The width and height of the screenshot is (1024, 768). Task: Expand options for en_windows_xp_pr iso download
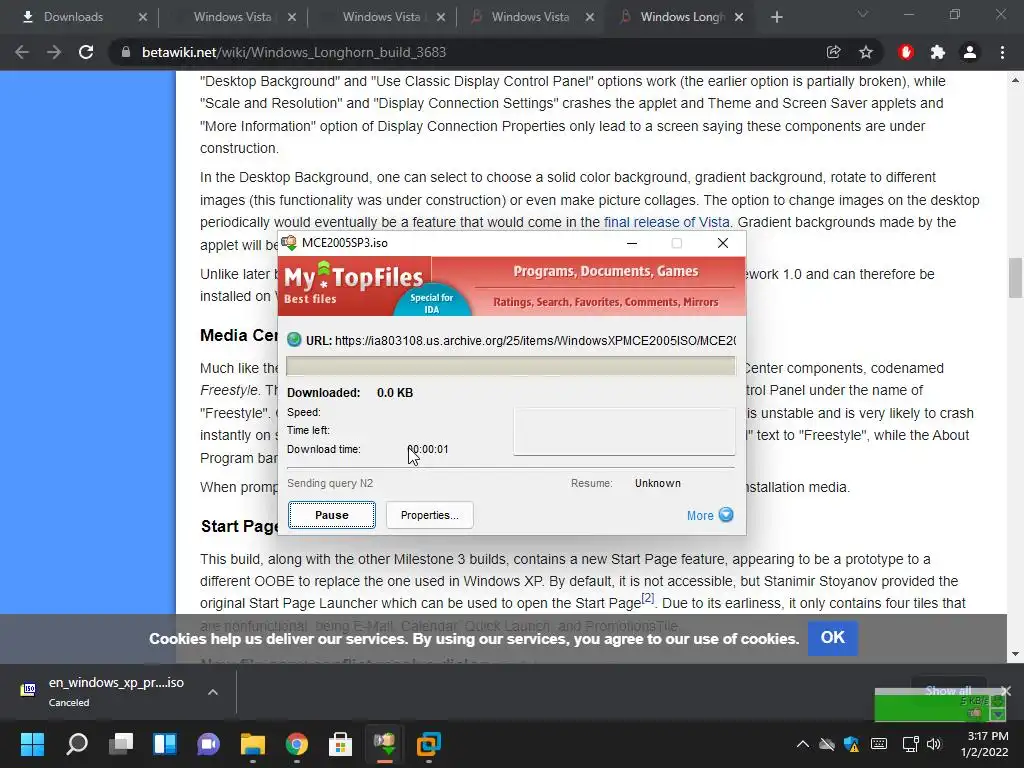coord(213,692)
